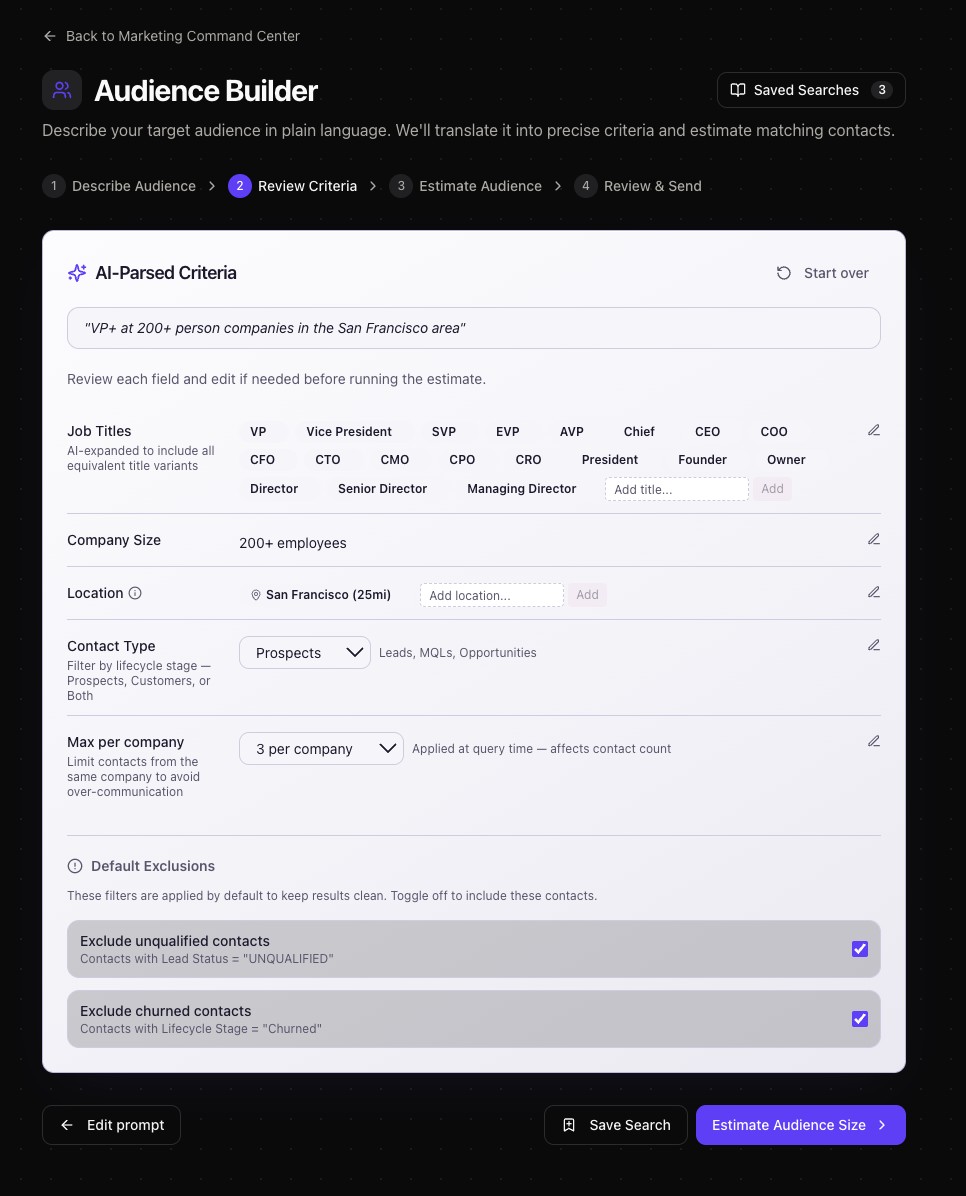
Task: Open the Prospects contact type dropdown
Action: coord(304,653)
